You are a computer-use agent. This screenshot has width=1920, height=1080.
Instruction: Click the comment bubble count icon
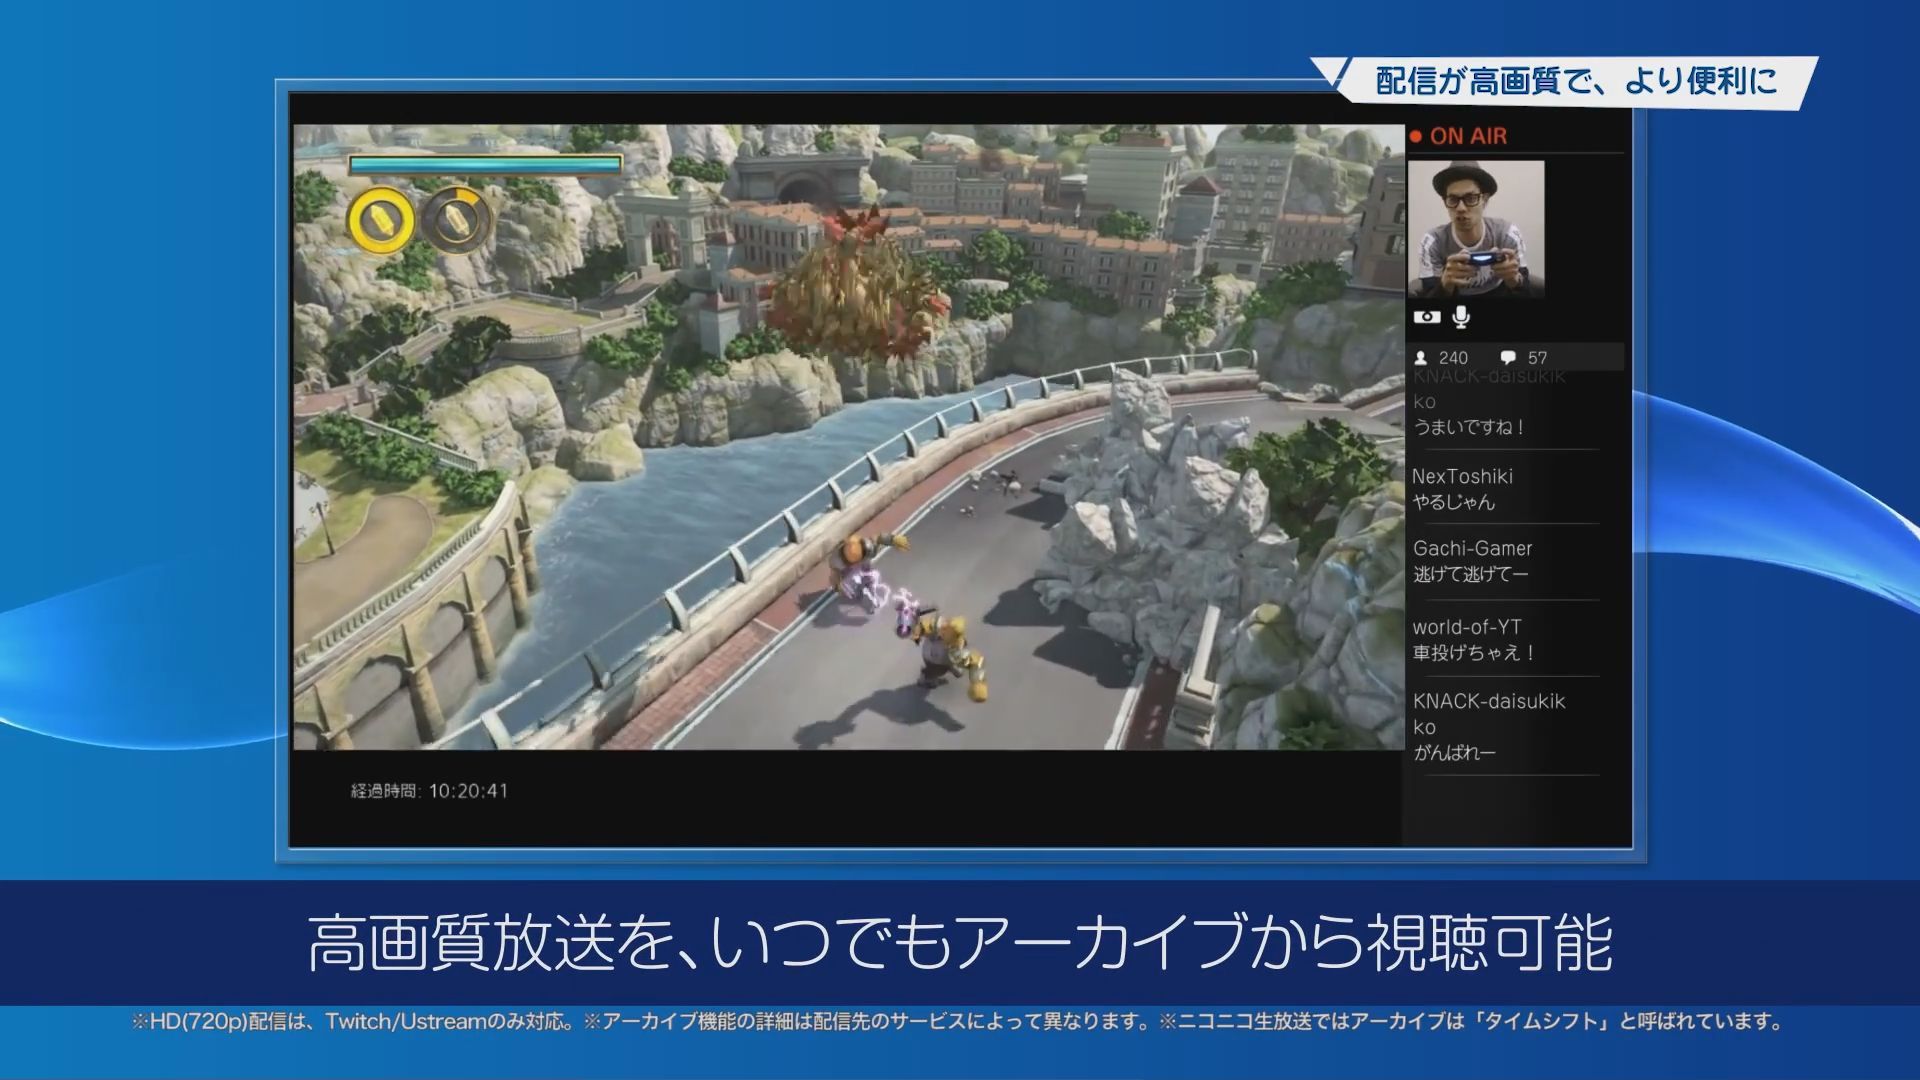[1508, 358]
